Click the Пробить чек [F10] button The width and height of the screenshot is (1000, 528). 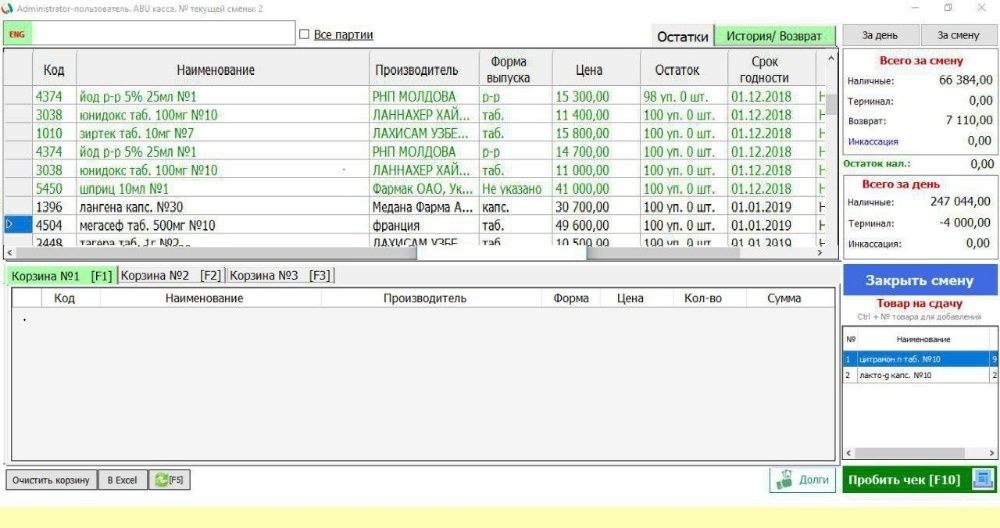pyautogui.click(x=919, y=480)
